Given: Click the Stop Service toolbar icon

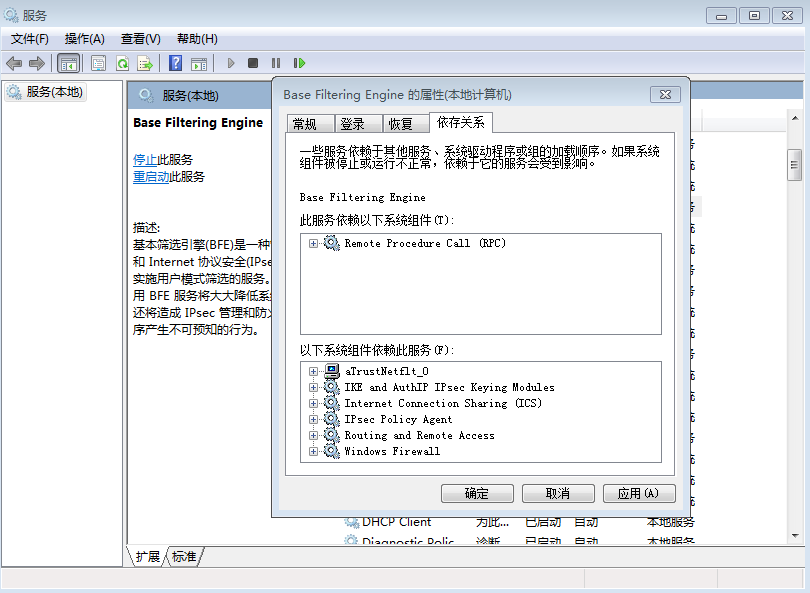Looking at the screenshot, I should 253,63.
